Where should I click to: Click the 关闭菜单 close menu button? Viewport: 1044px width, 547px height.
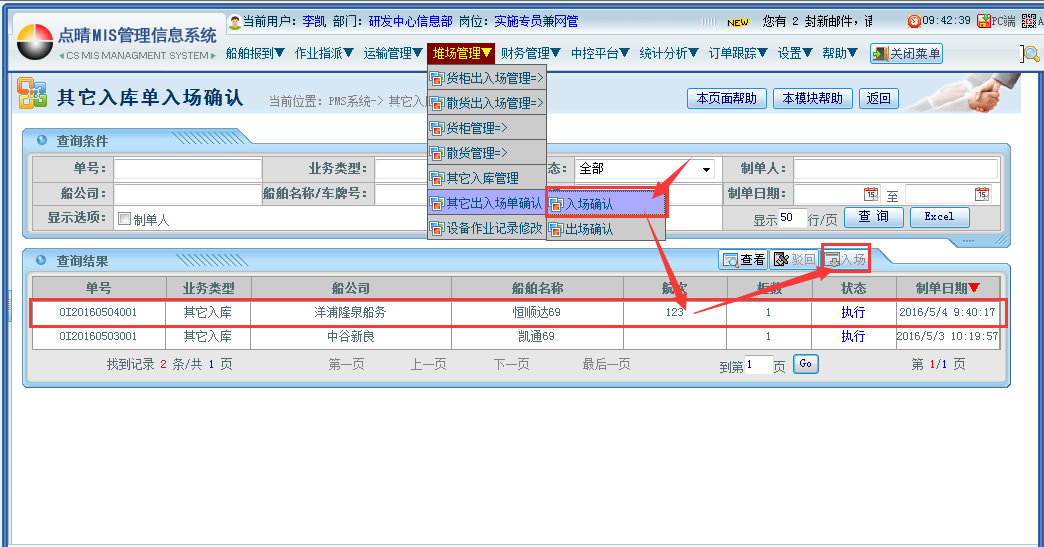click(906, 54)
